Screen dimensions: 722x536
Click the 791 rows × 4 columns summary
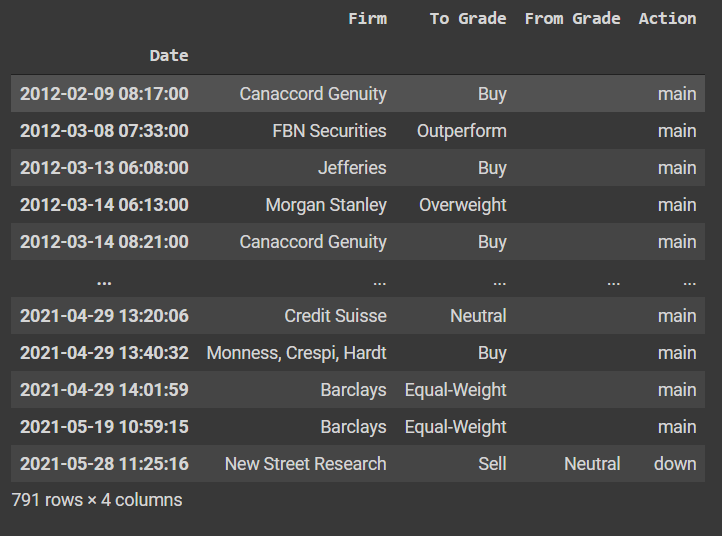97,500
